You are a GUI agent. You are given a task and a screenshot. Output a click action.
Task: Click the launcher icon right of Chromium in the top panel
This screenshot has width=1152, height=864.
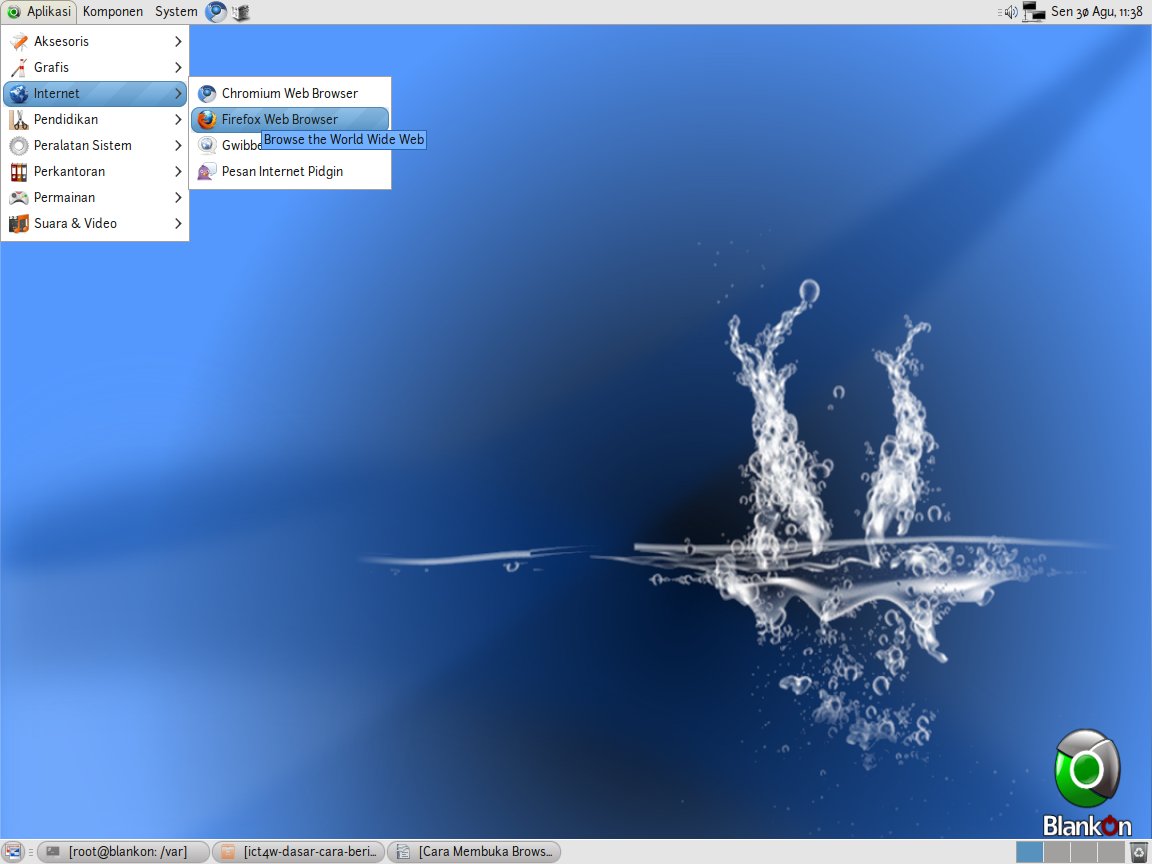click(241, 12)
